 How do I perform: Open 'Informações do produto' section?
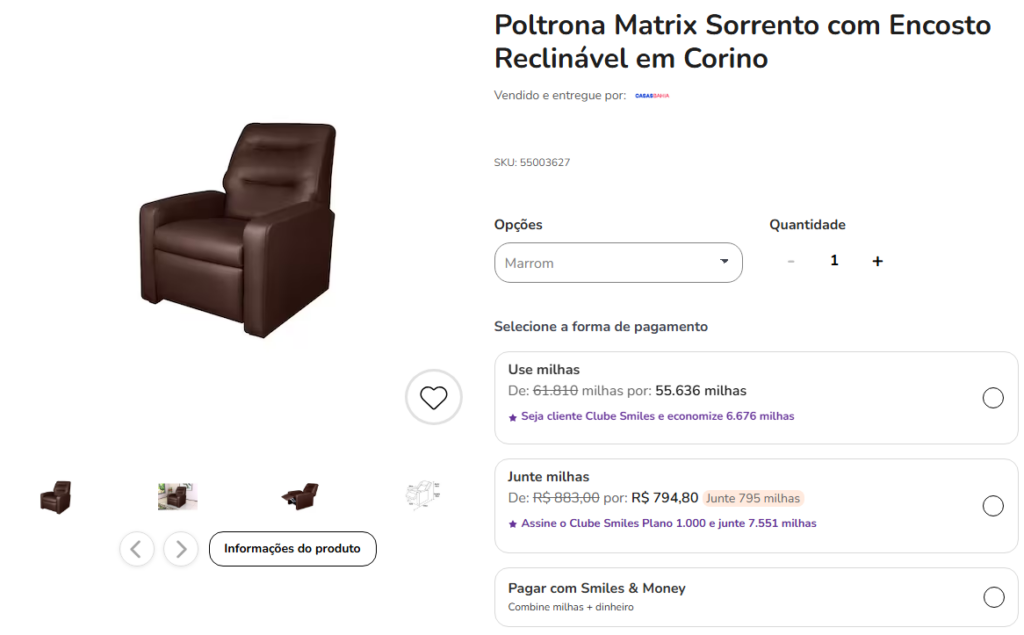point(292,549)
